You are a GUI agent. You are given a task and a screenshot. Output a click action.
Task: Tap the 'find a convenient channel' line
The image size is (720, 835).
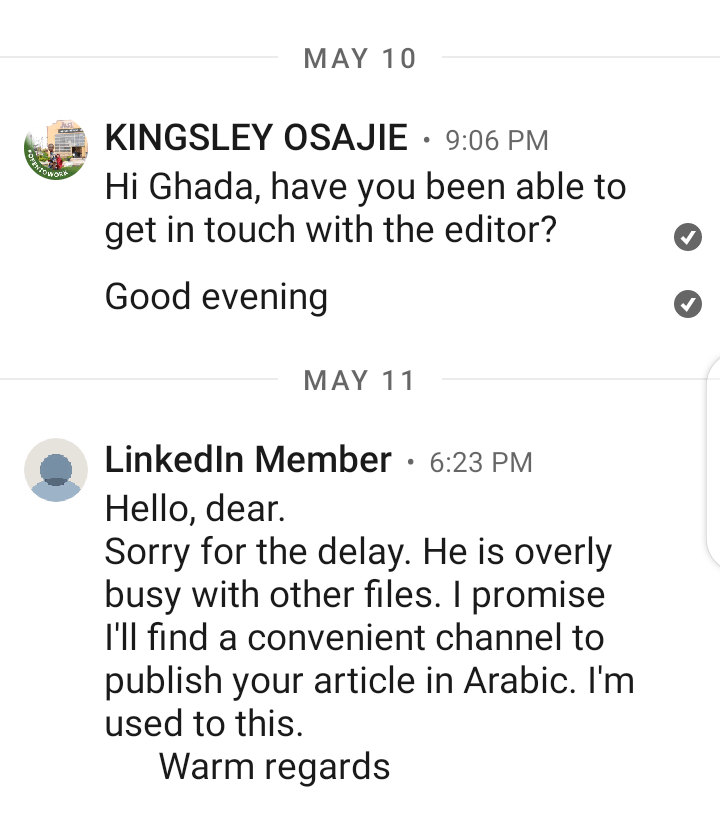(x=354, y=638)
